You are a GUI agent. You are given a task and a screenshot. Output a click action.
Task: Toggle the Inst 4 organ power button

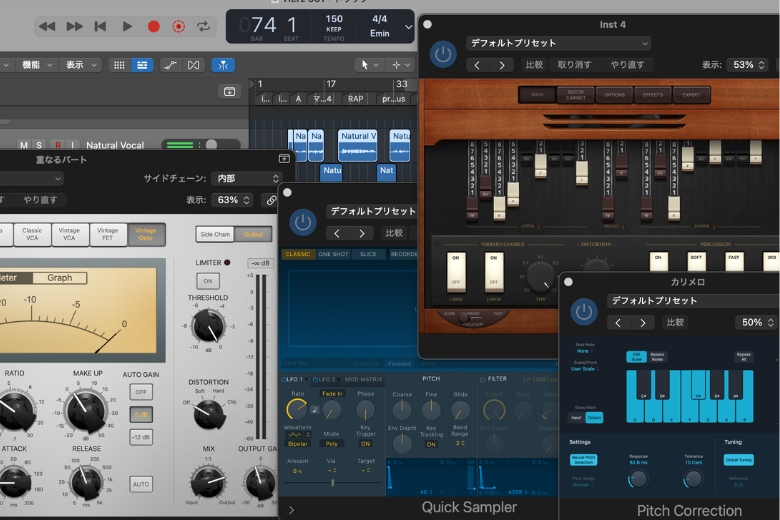443,54
